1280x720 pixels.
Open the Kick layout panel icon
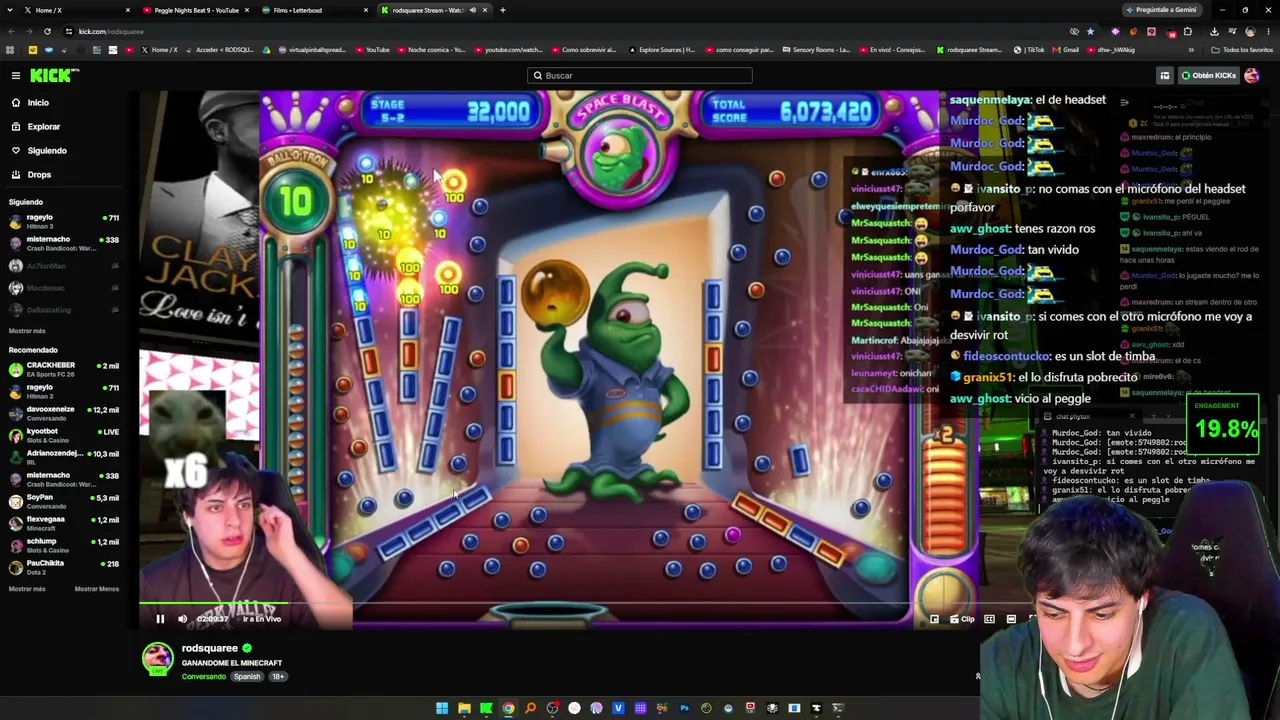coord(1165,76)
